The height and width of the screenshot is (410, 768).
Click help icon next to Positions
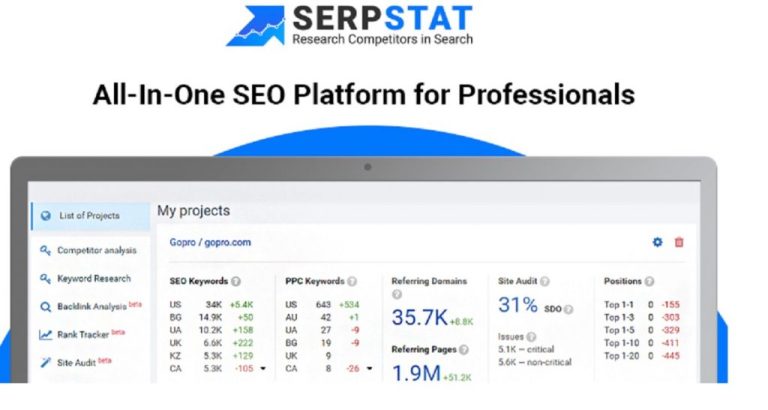pyautogui.click(x=649, y=282)
